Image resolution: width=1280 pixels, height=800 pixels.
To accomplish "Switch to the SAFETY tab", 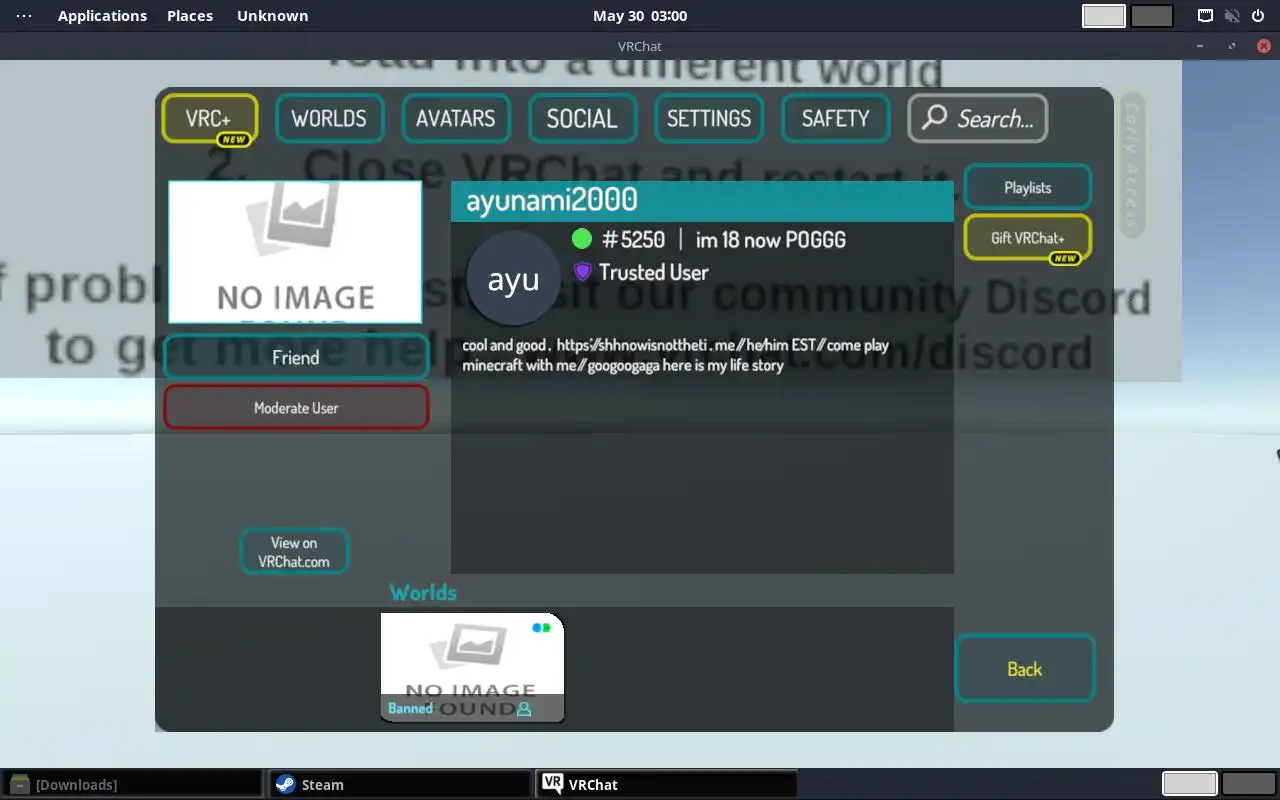I will pos(835,118).
